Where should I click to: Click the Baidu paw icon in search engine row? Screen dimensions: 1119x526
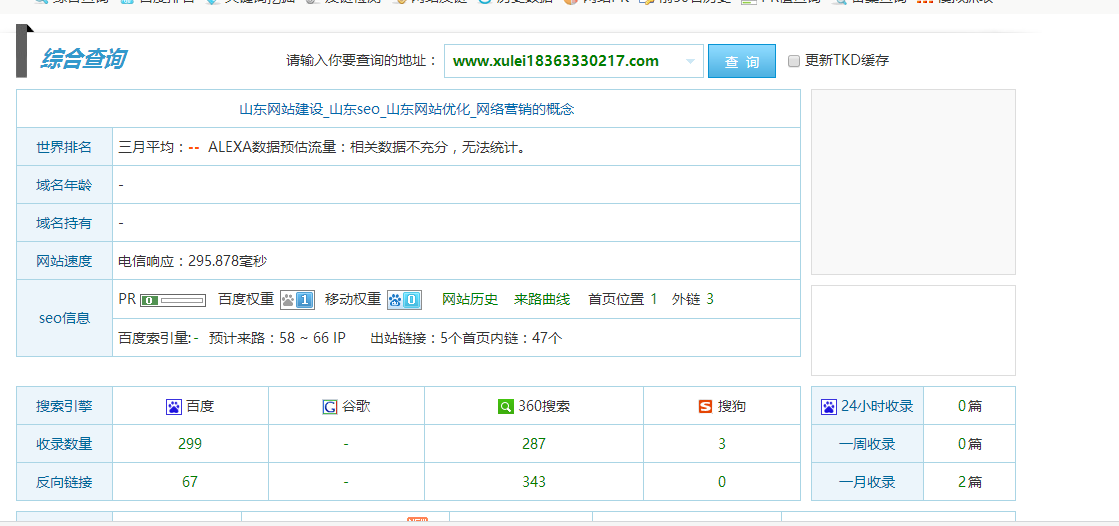coord(174,407)
